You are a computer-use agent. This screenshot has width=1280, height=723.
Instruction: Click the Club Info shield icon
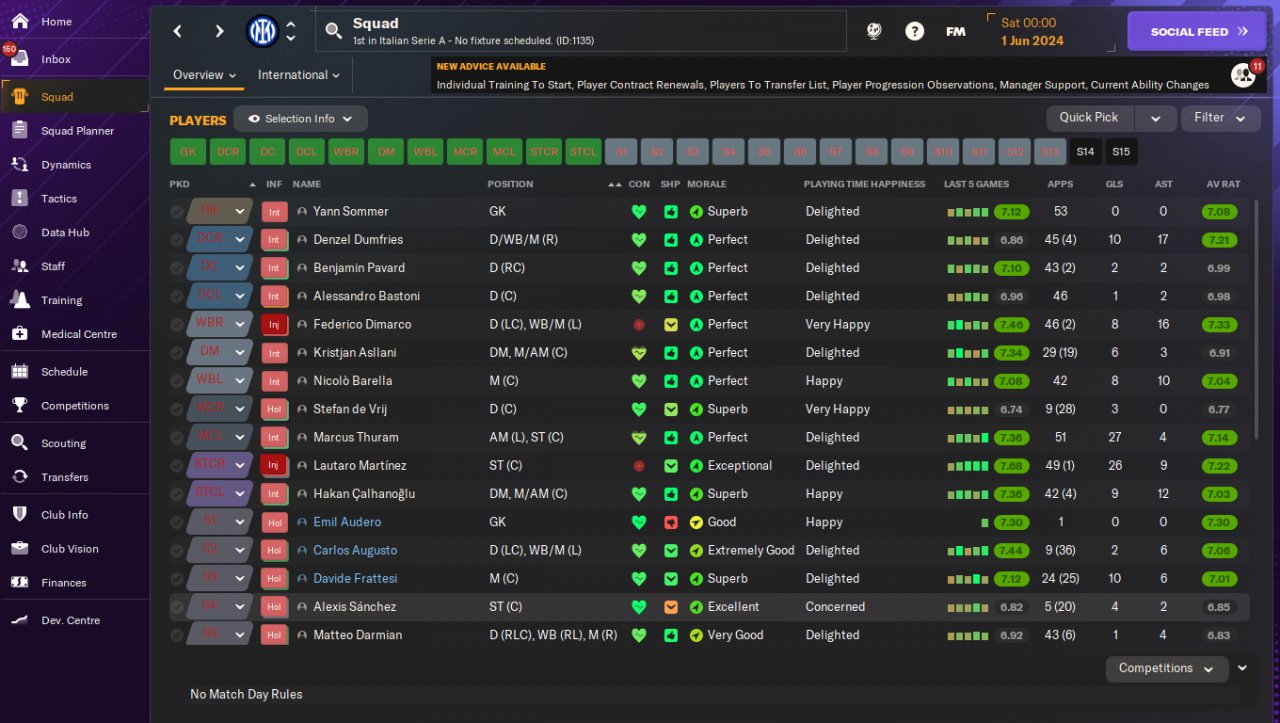coord(20,515)
